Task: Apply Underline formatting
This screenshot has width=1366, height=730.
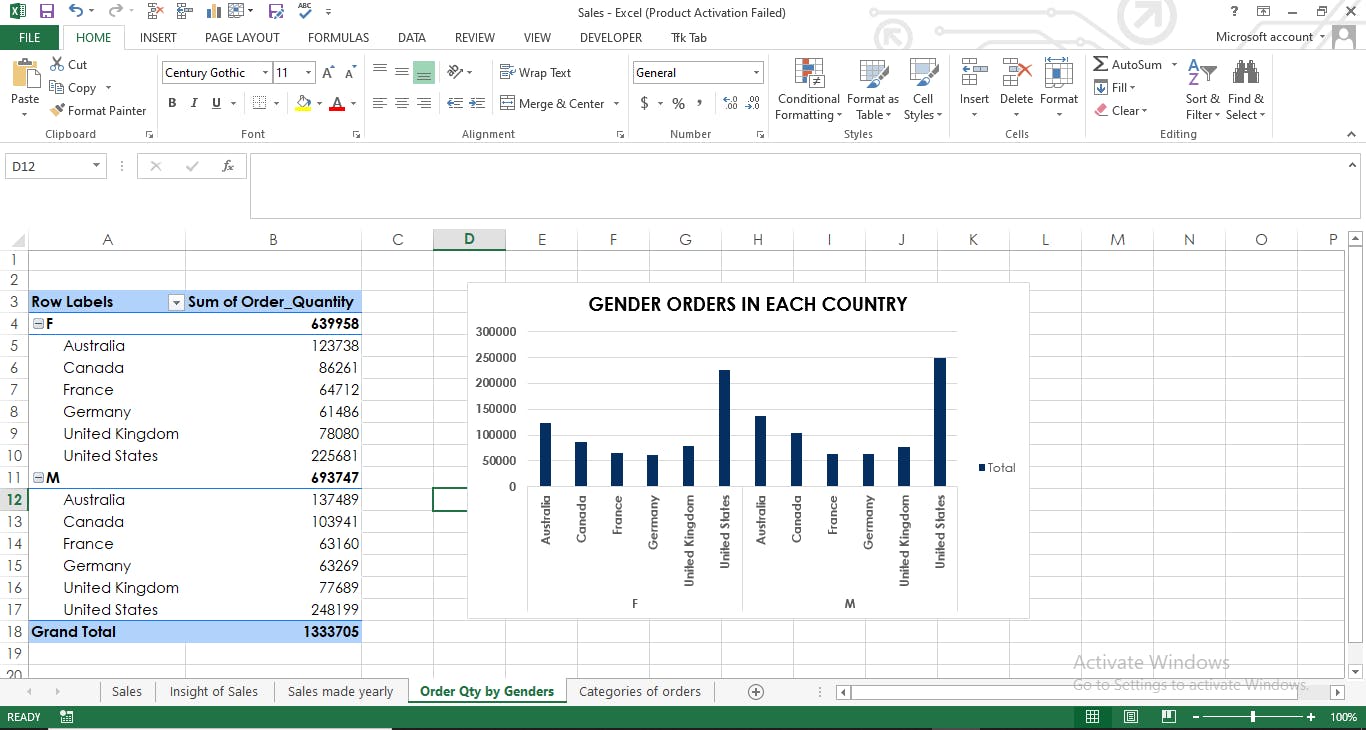Action: click(x=216, y=103)
